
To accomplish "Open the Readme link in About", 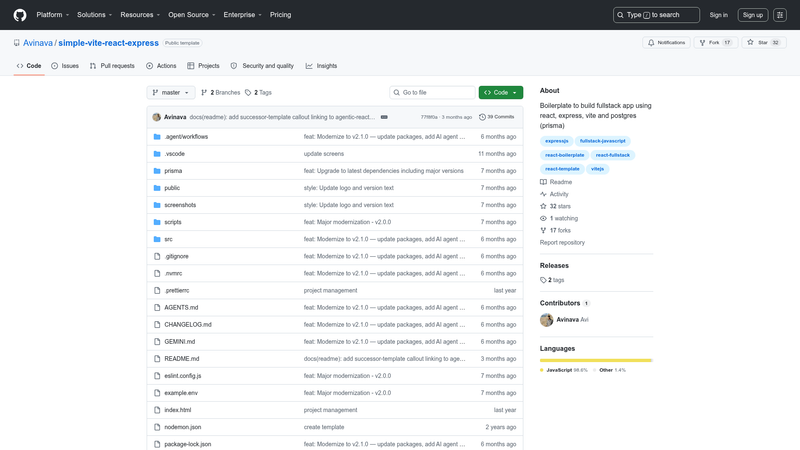I will (x=556, y=182).
